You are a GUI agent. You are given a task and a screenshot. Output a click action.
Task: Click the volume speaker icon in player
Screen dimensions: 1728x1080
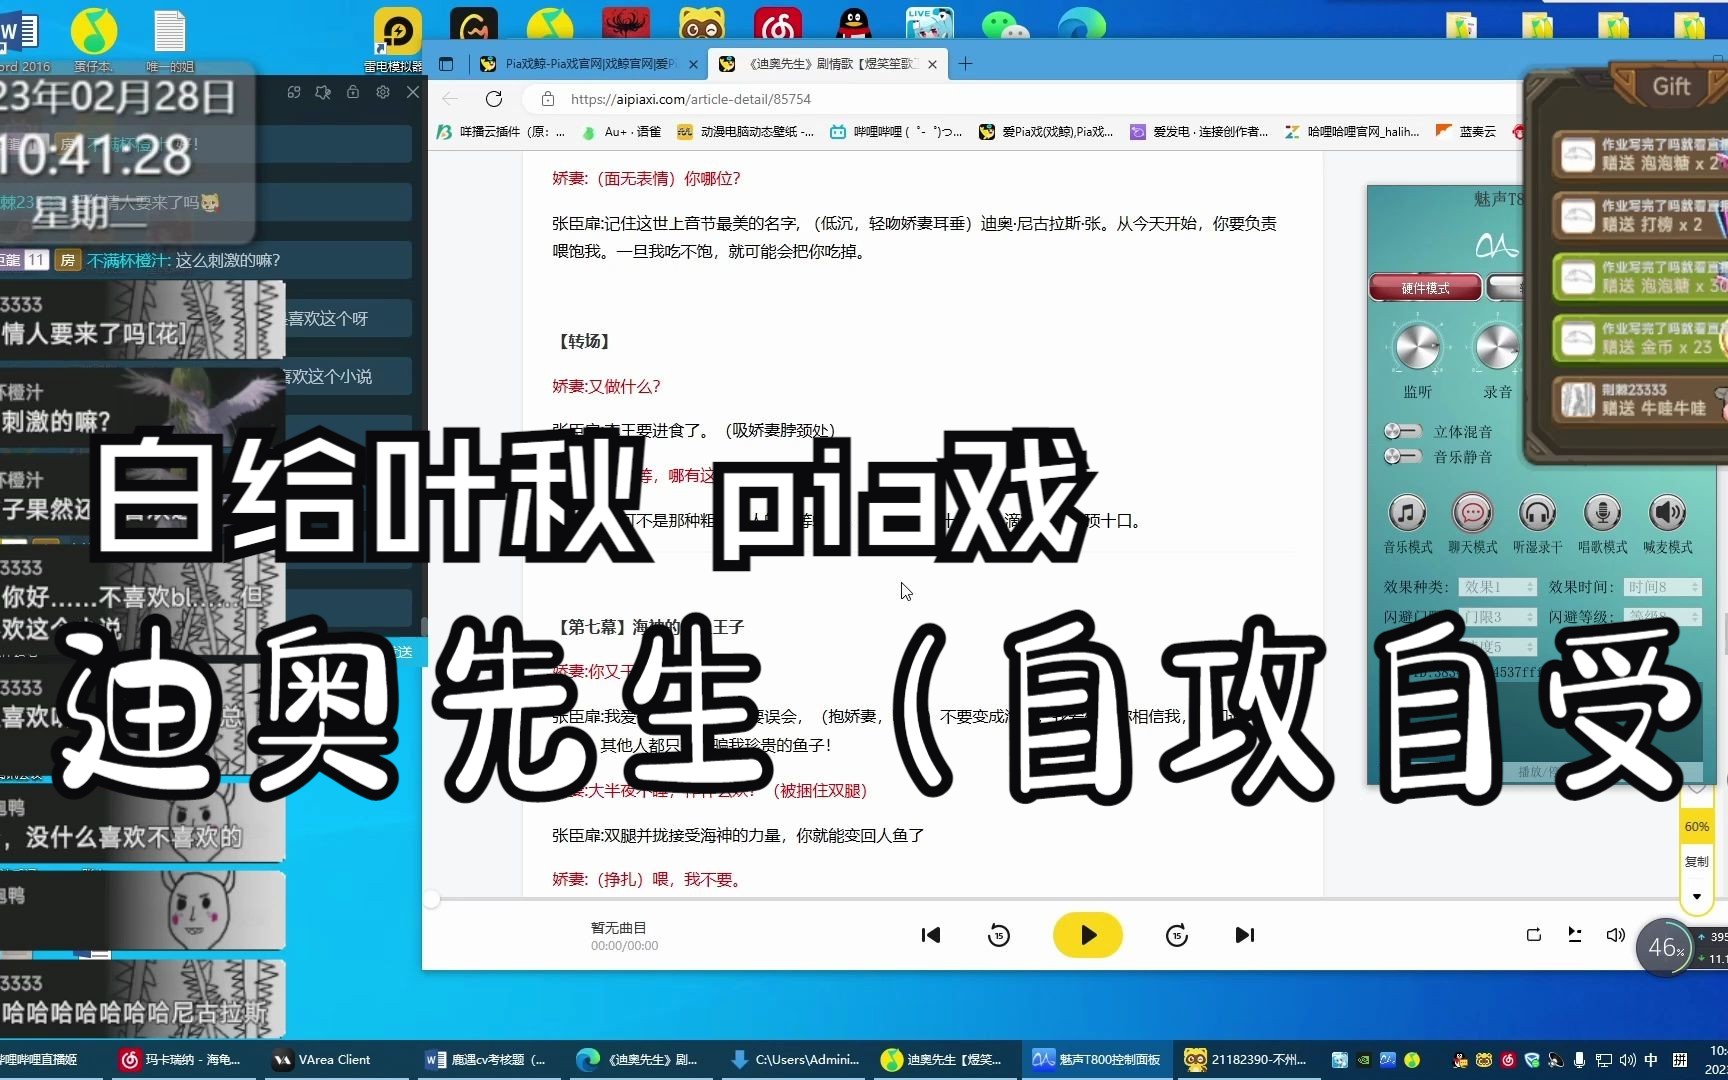click(x=1615, y=935)
